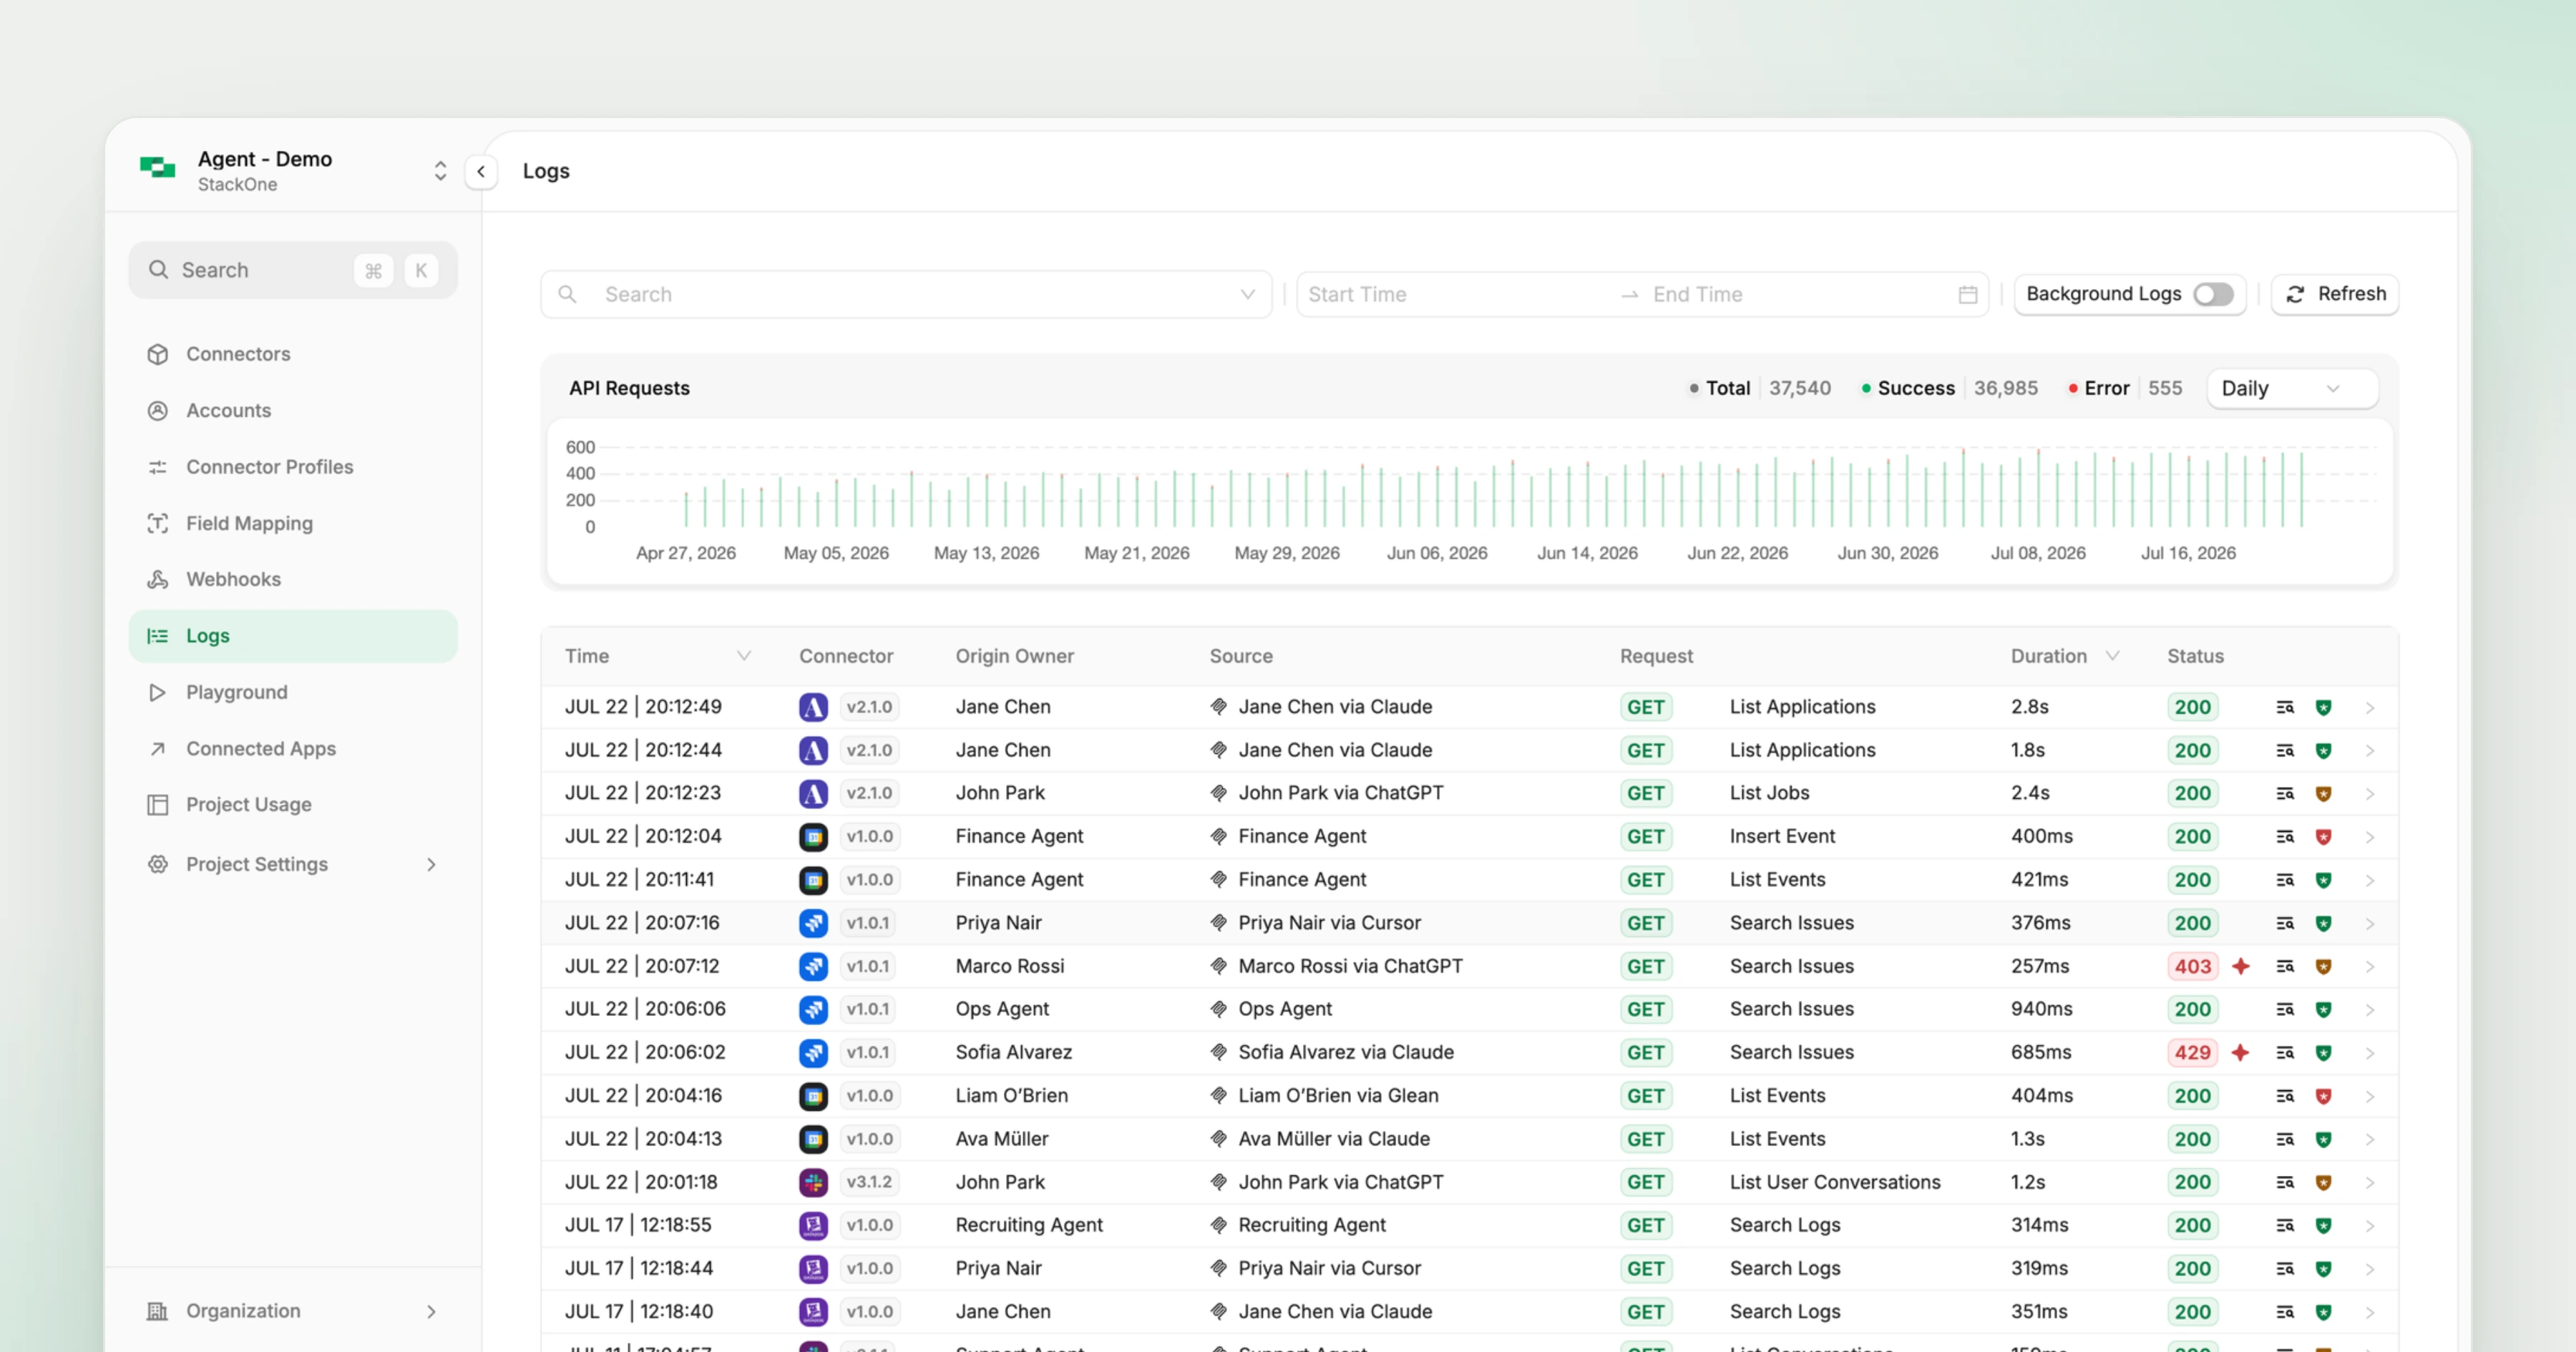Open Project Usage in the sidebar
The width and height of the screenshot is (2576, 1352).
(x=293, y=804)
